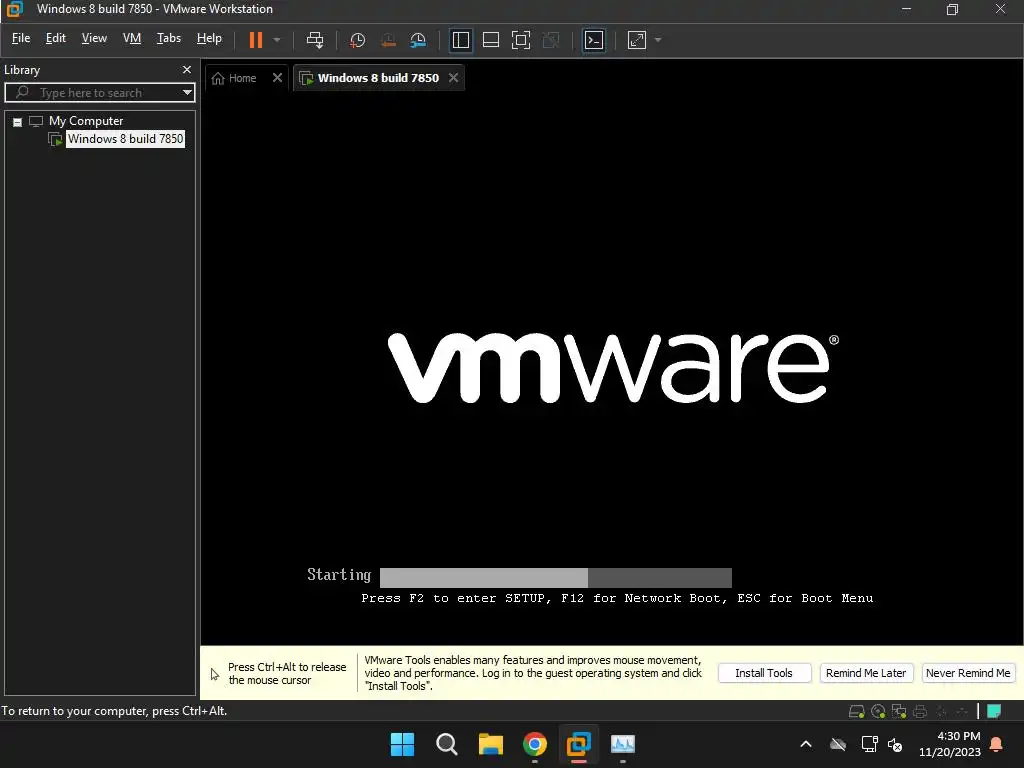Screen dimensions: 1024x768
Task: Open the File menu
Action: pyautogui.click(x=21, y=38)
